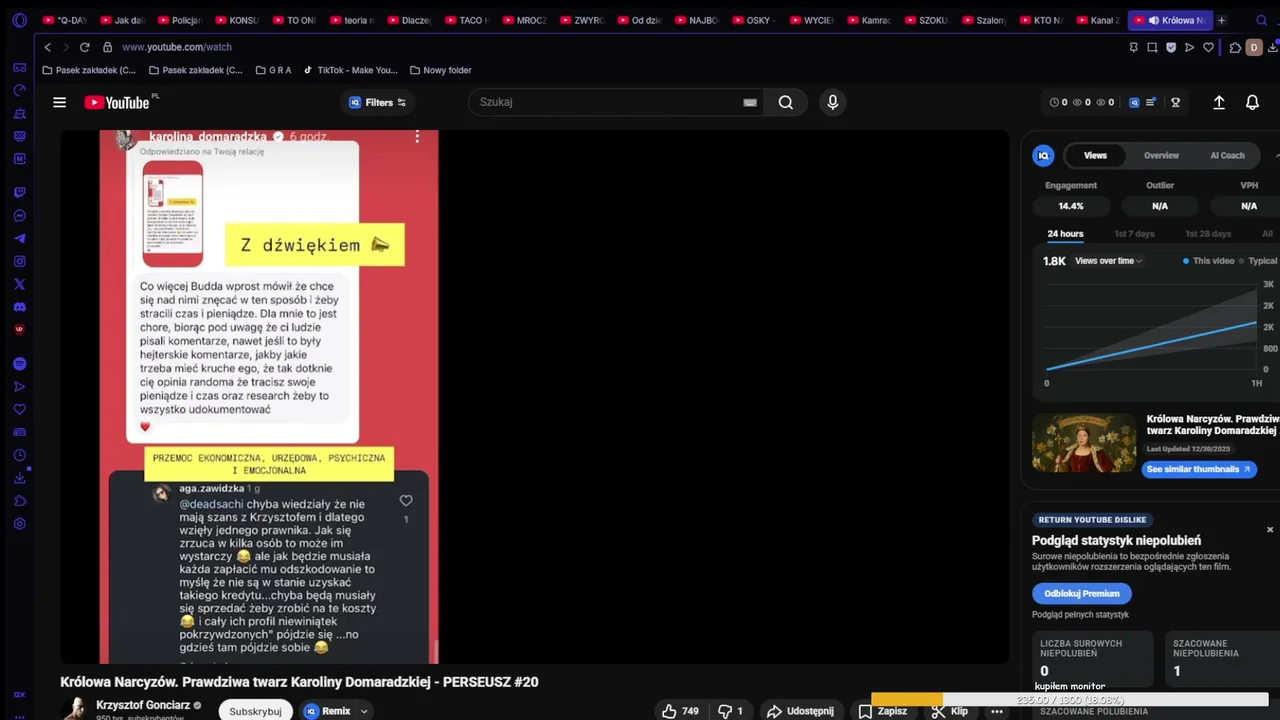
Task: Close the Return YouTube Dislike panel
Action: coord(1270,530)
